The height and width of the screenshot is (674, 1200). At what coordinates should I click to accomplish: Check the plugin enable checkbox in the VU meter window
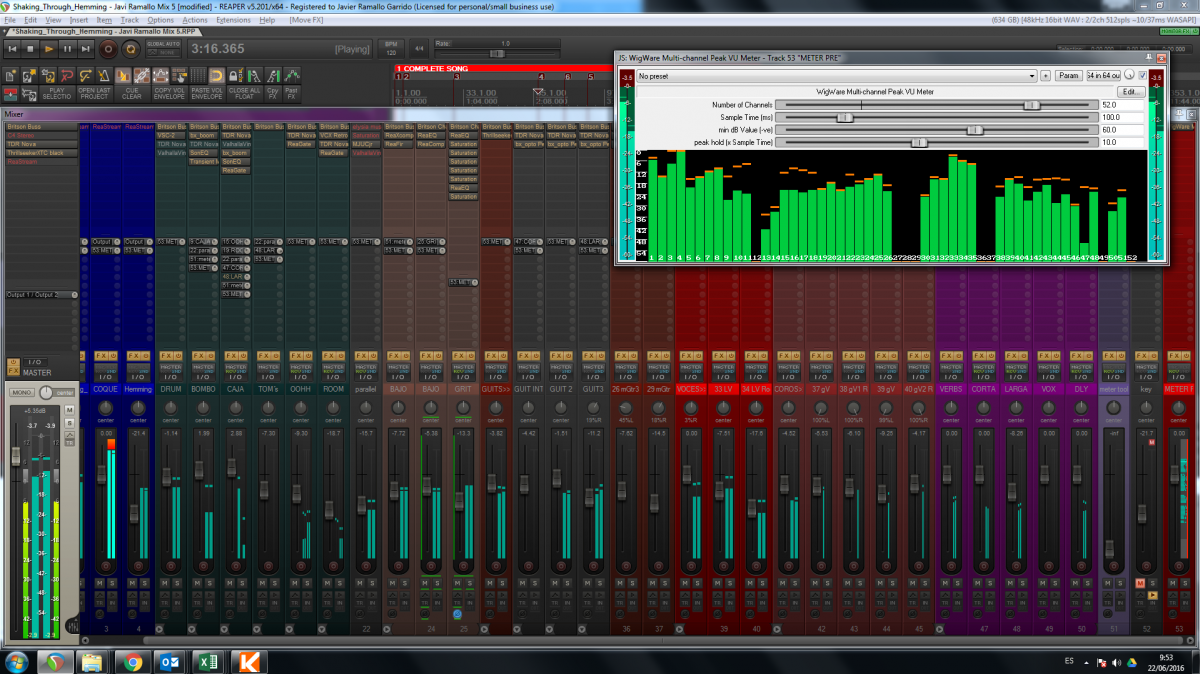pos(1142,75)
